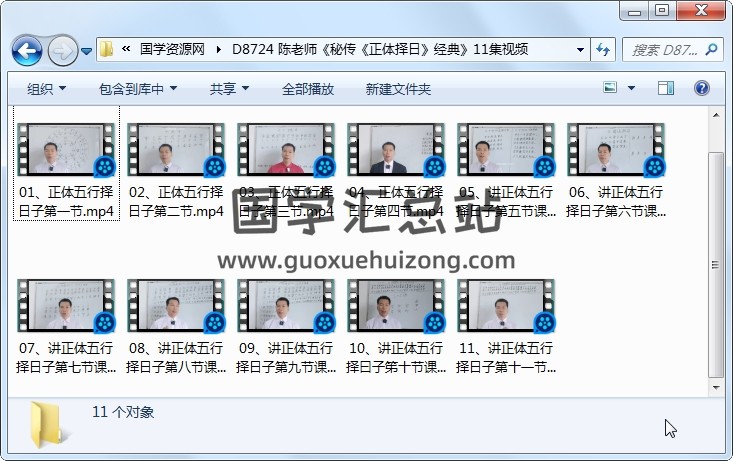The width and height of the screenshot is (733, 461).
Task: Click file name 08、讲正体五行择日子第八节课
Action: [176, 358]
